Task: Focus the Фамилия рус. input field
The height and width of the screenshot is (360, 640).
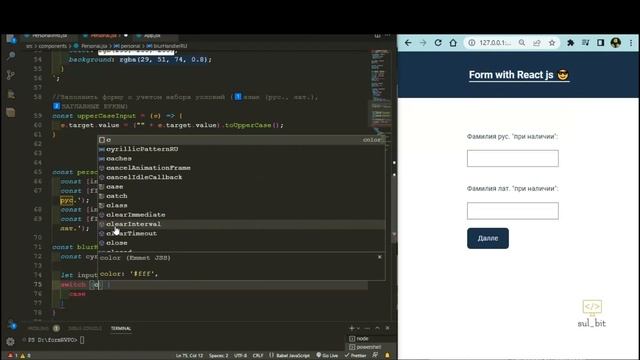Action: (x=513, y=158)
